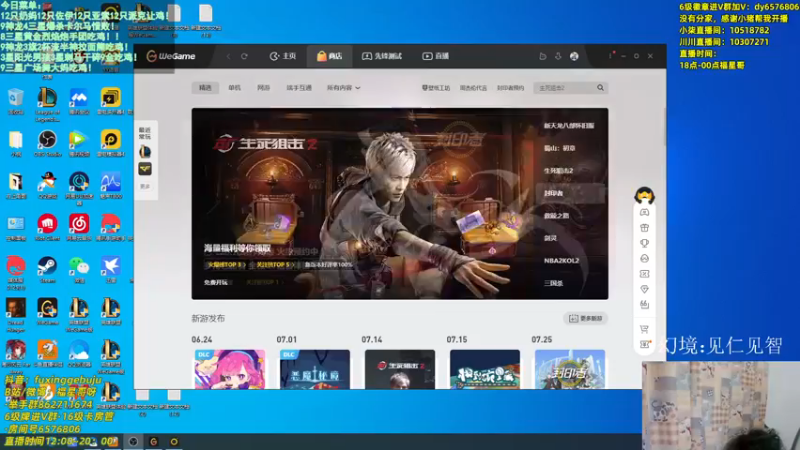800x450 pixels.
Task: Select the 单机 single-player filter
Action: point(235,88)
